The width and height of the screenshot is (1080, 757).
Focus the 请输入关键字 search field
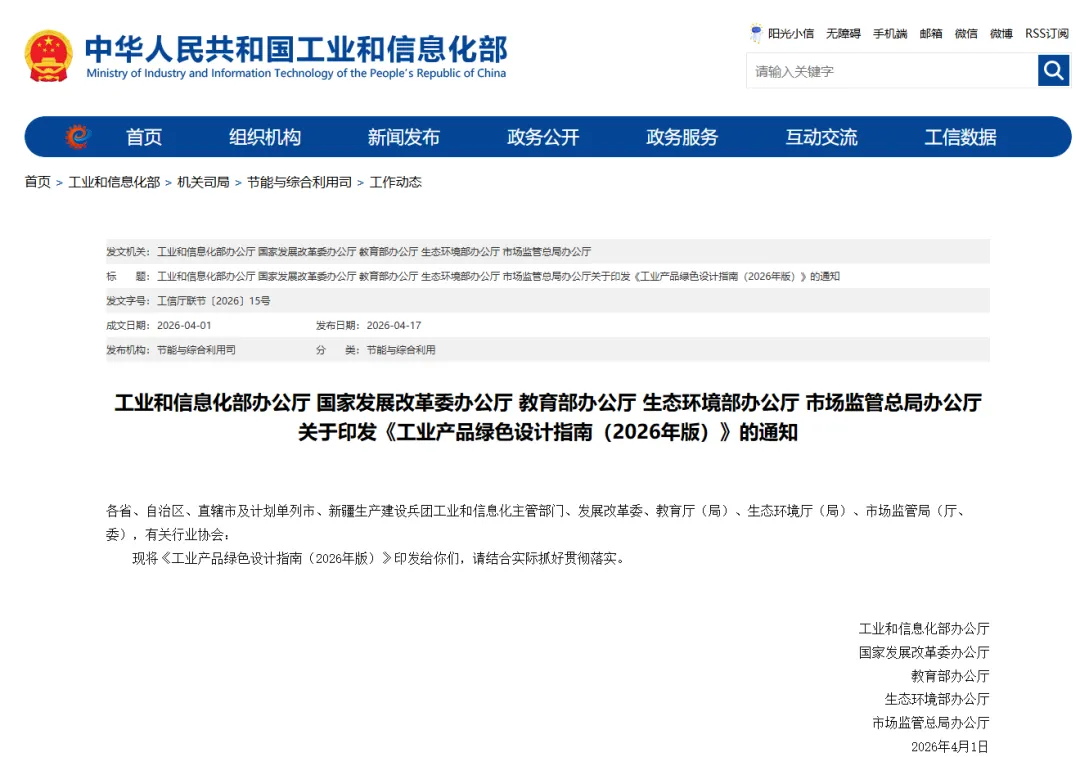point(892,71)
